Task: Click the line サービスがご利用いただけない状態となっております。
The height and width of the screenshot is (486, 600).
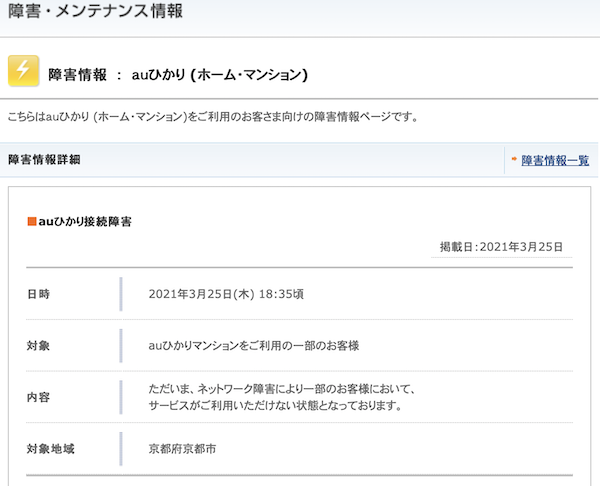Action: pos(275,405)
